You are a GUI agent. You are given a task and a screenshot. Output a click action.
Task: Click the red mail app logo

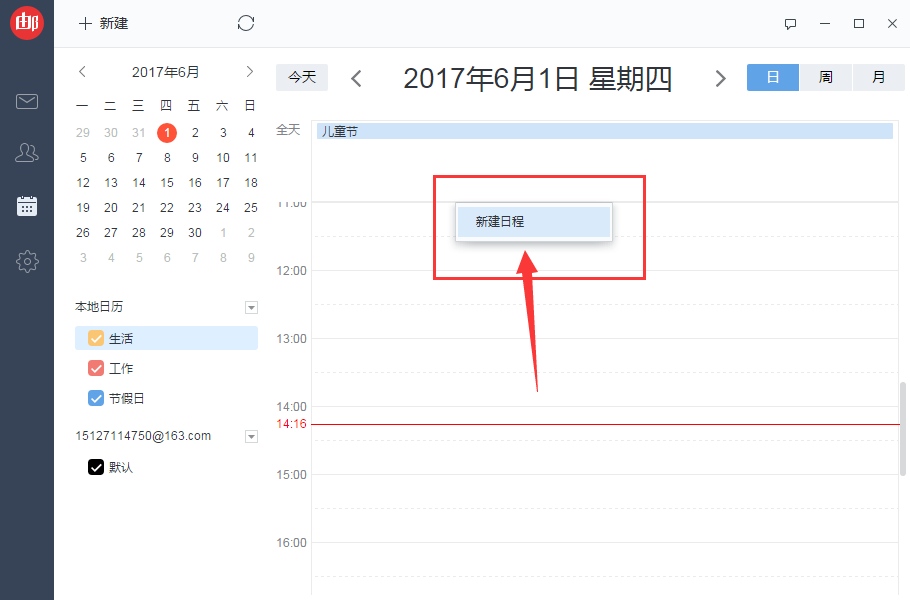click(x=27, y=22)
